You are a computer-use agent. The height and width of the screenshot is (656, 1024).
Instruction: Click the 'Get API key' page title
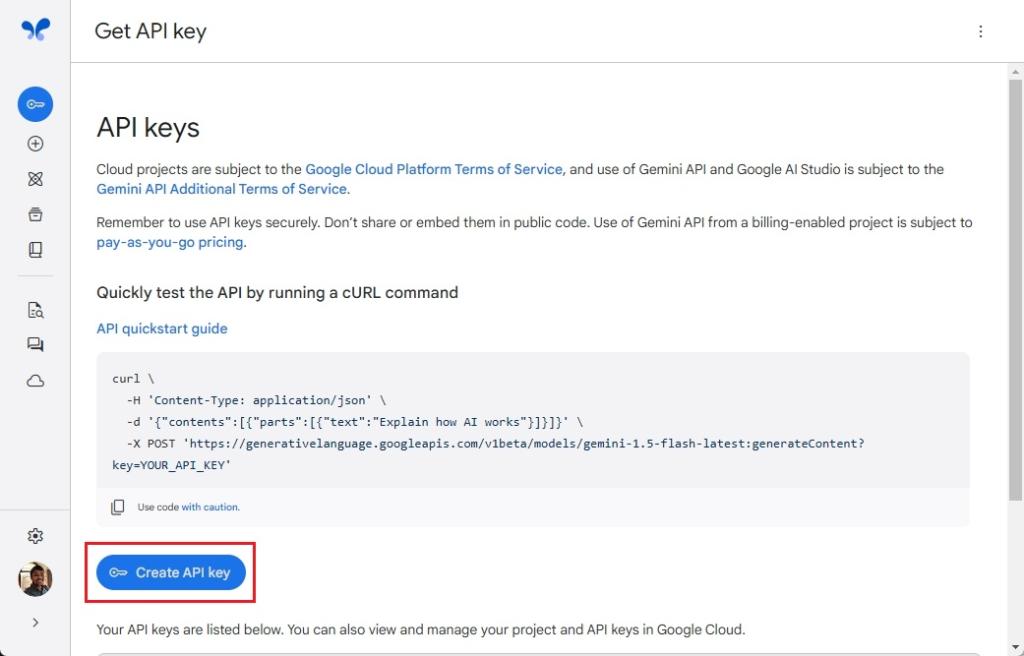coord(151,31)
